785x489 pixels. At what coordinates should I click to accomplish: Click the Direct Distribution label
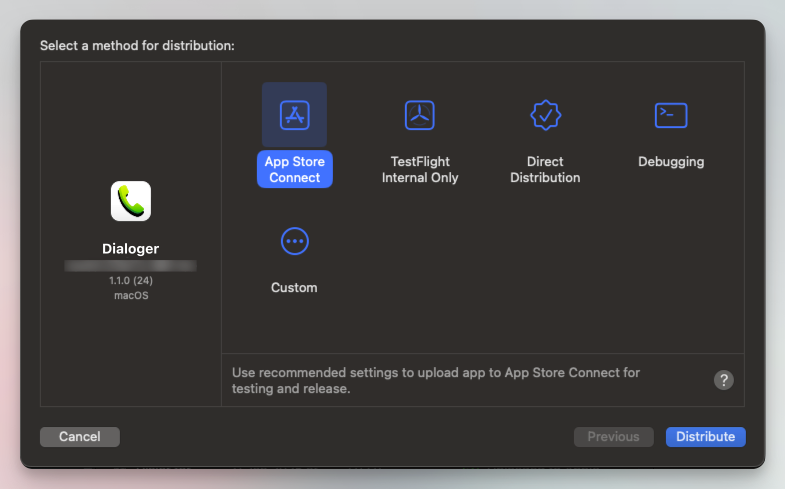tap(545, 169)
